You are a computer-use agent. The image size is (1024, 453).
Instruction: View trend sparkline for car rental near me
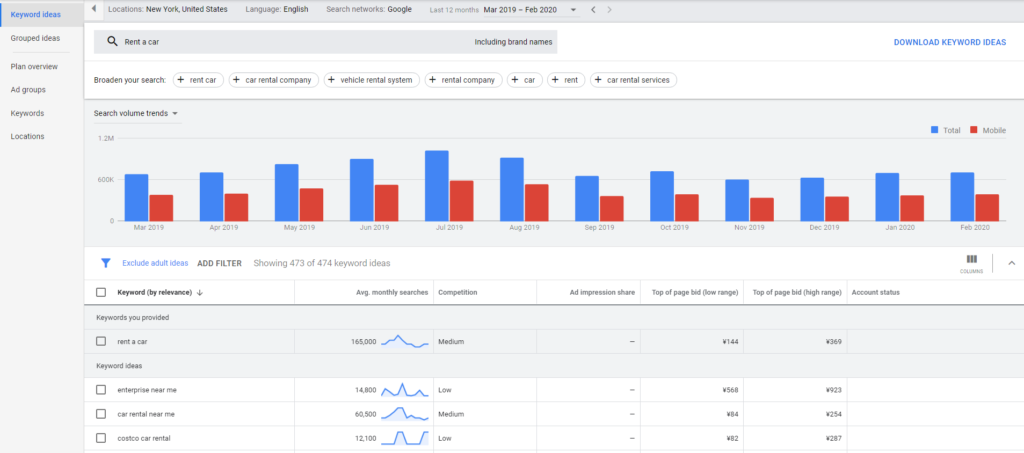[405, 414]
